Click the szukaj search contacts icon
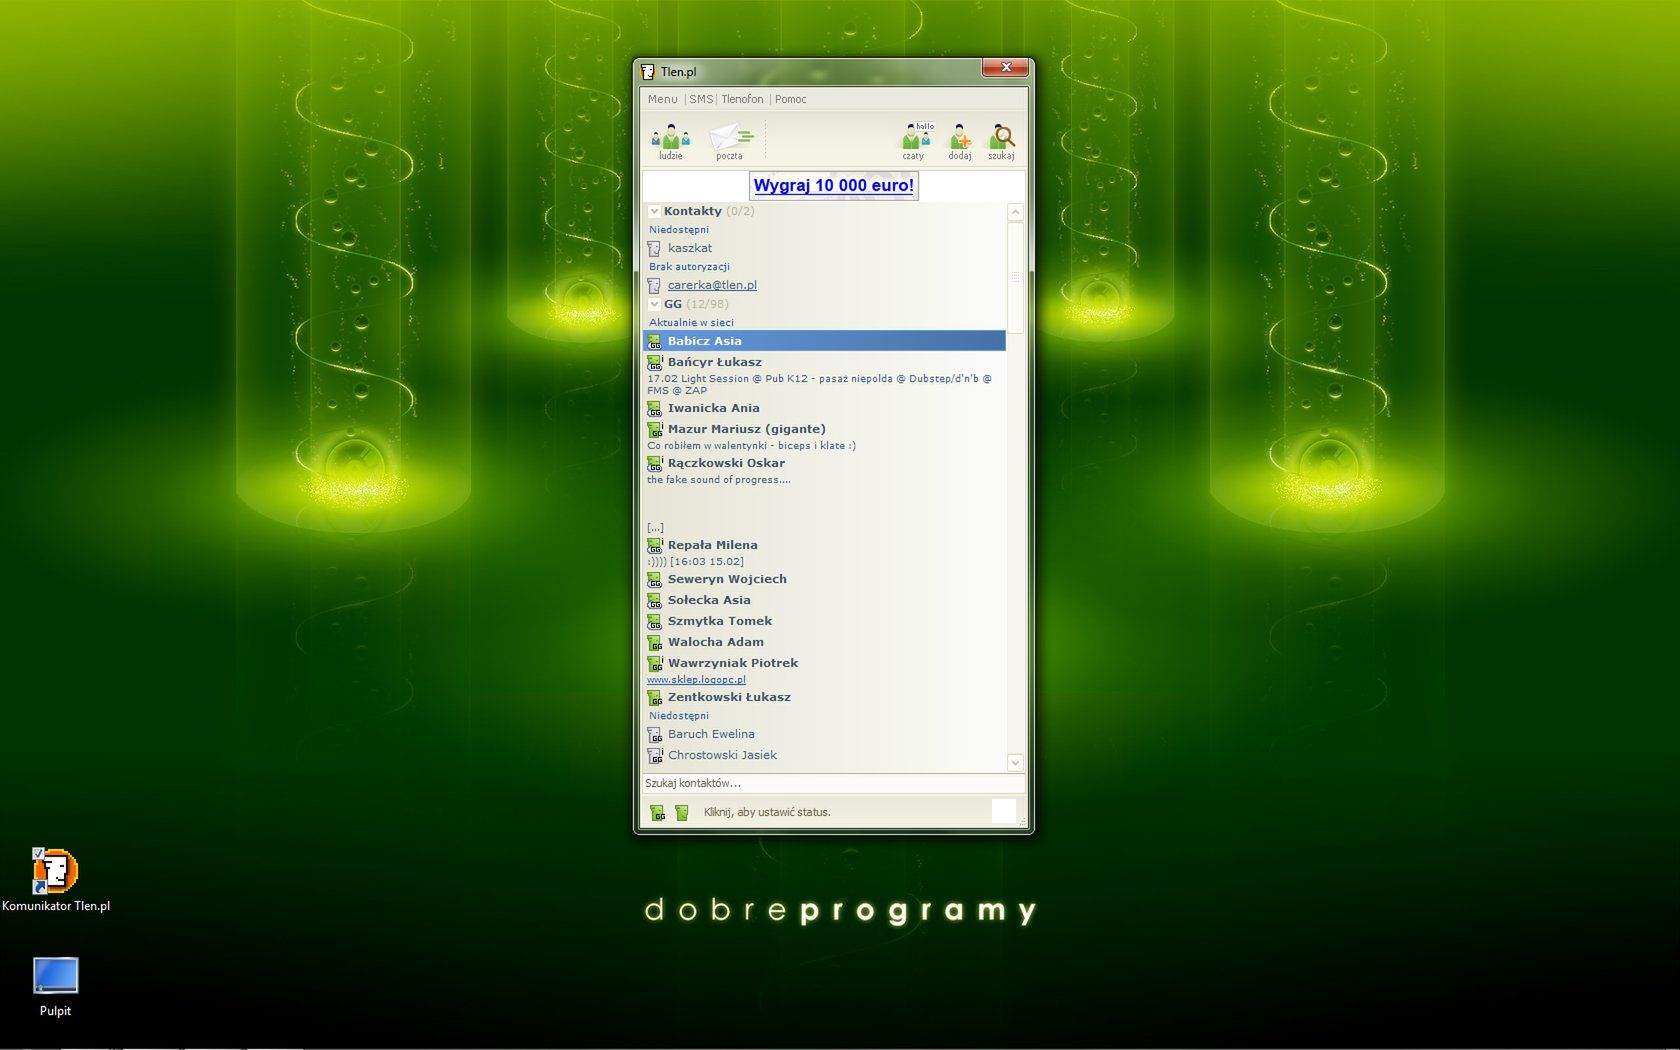This screenshot has width=1680, height=1050. point(1001,141)
